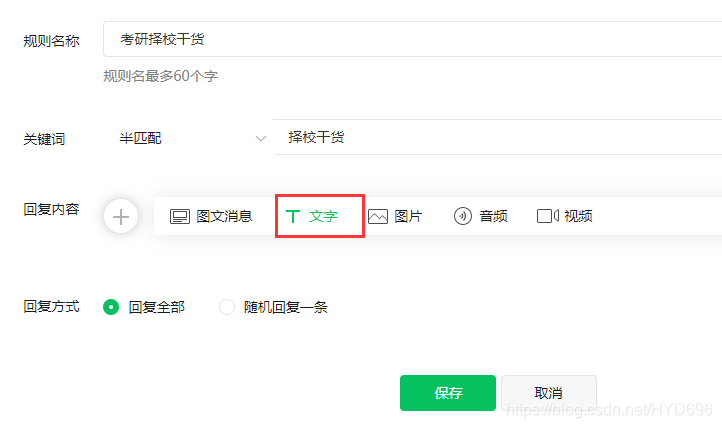Choose the 音频 label in reply types
This screenshot has width=722, height=428.
tap(494, 216)
